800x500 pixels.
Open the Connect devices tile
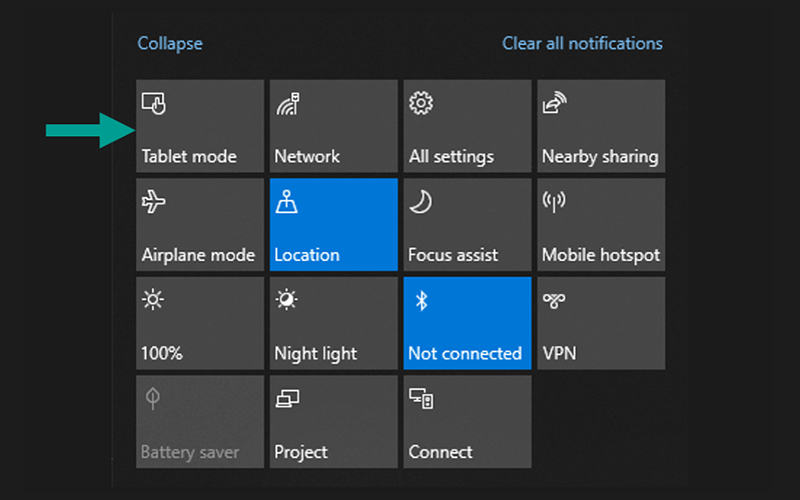coord(467,422)
